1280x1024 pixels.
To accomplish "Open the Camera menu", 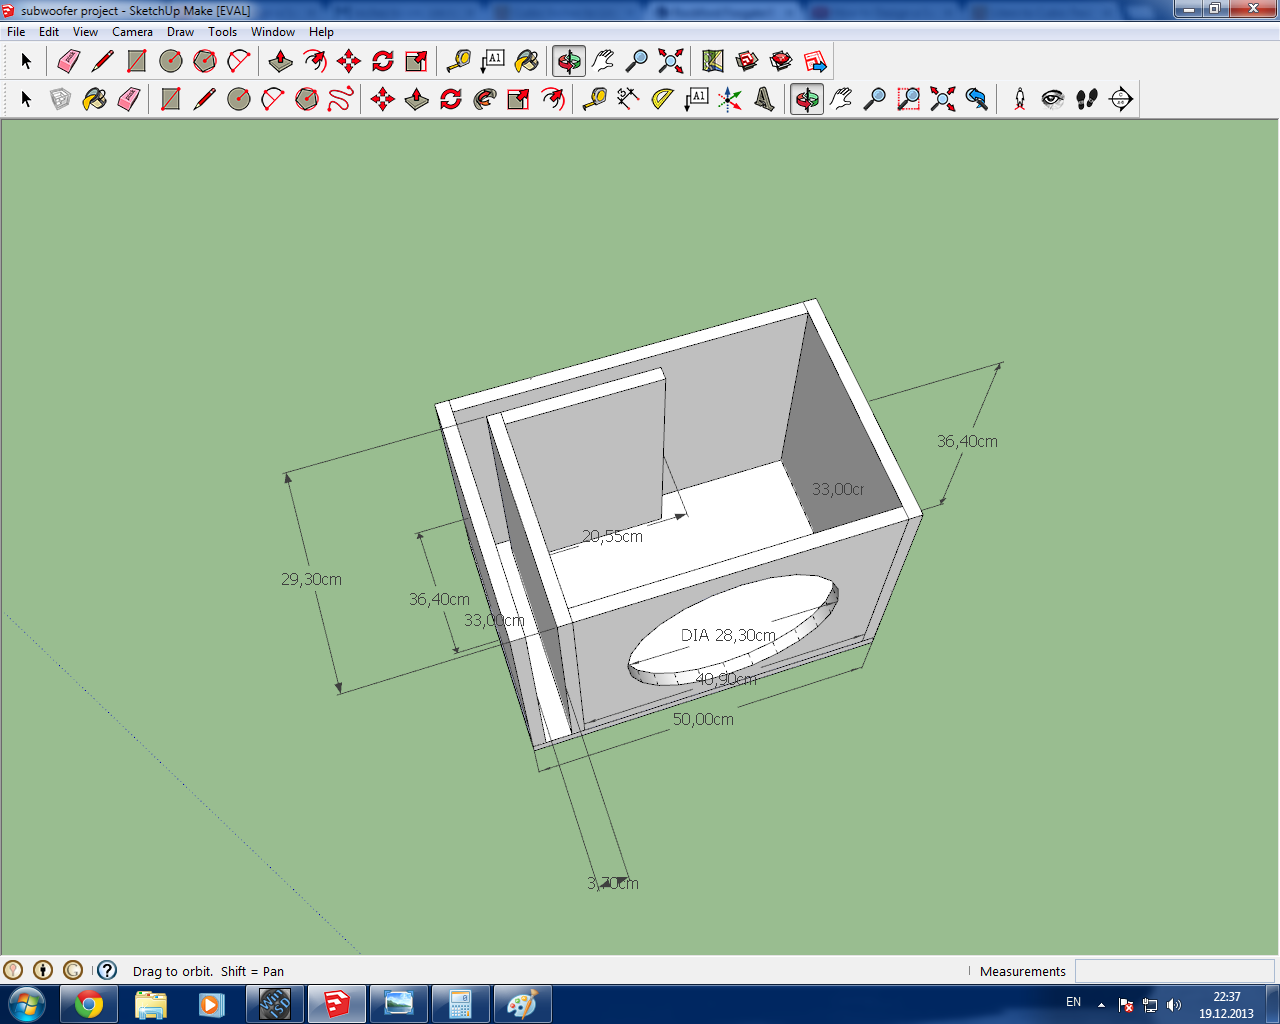I will (132, 32).
